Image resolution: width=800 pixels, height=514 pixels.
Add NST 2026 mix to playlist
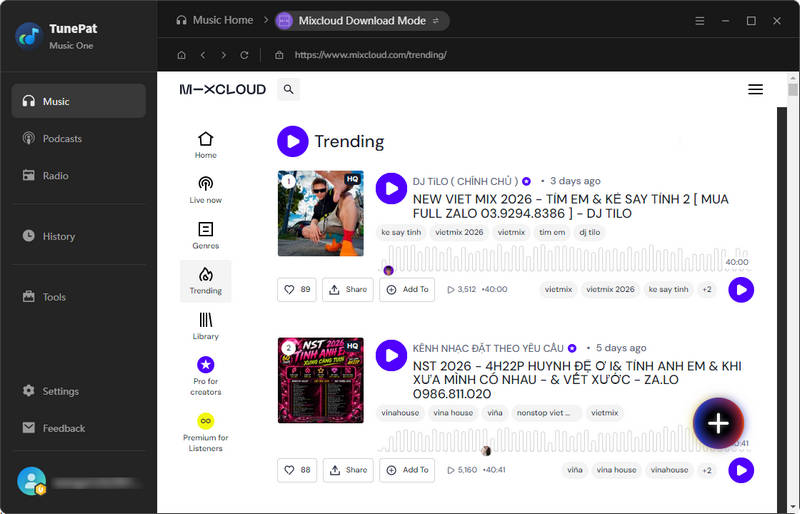407,470
